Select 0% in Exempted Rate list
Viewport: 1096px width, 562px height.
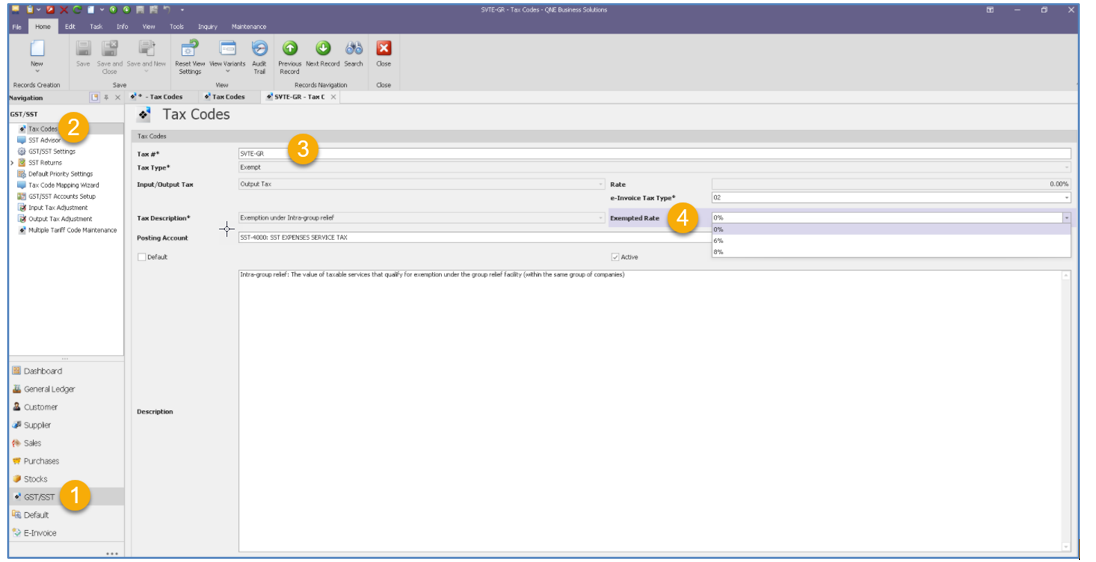tap(890, 229)
